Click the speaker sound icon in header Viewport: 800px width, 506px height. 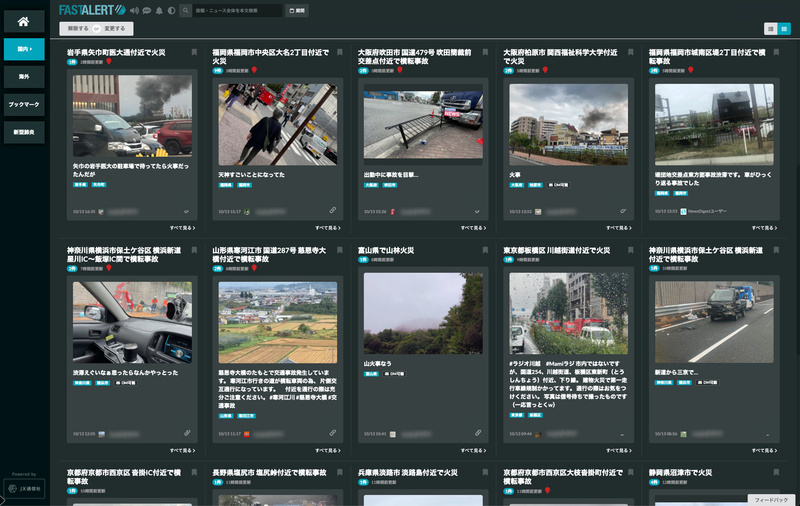pos(135,10)
